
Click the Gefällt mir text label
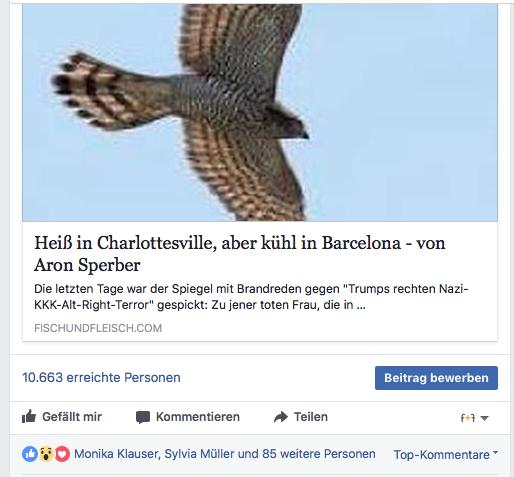pos(72,417)
